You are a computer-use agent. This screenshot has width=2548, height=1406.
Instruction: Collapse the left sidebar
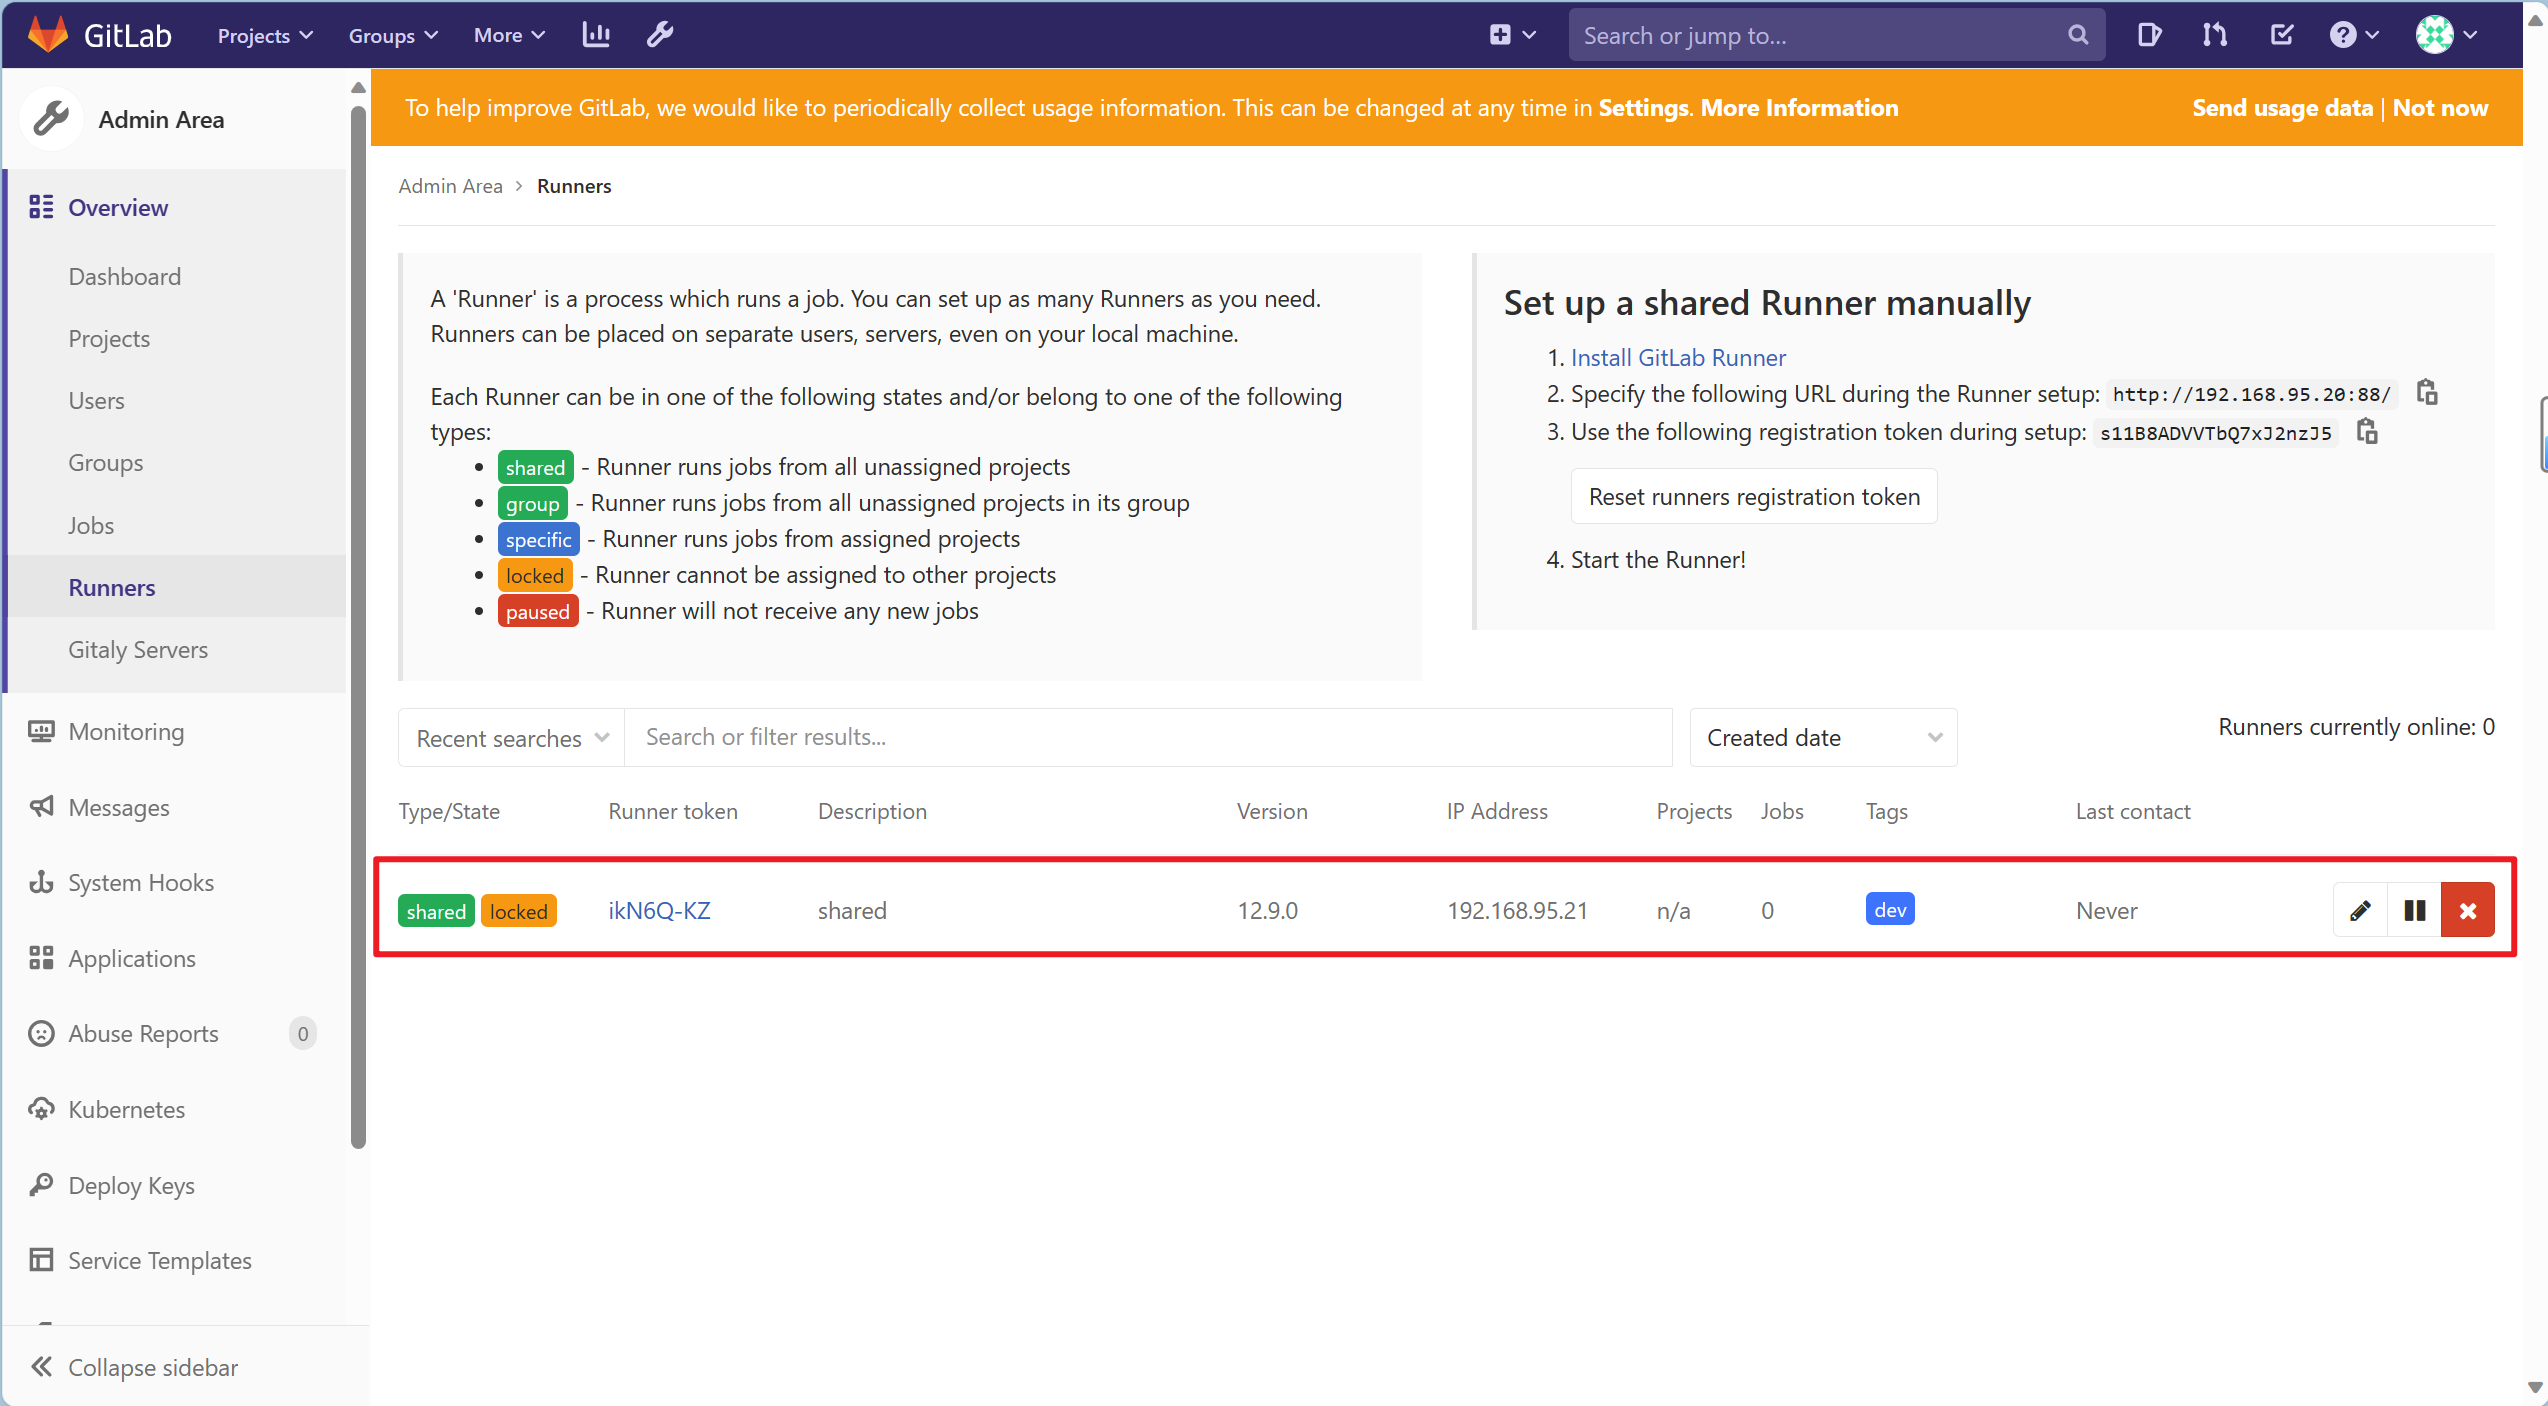point(152,1367)
